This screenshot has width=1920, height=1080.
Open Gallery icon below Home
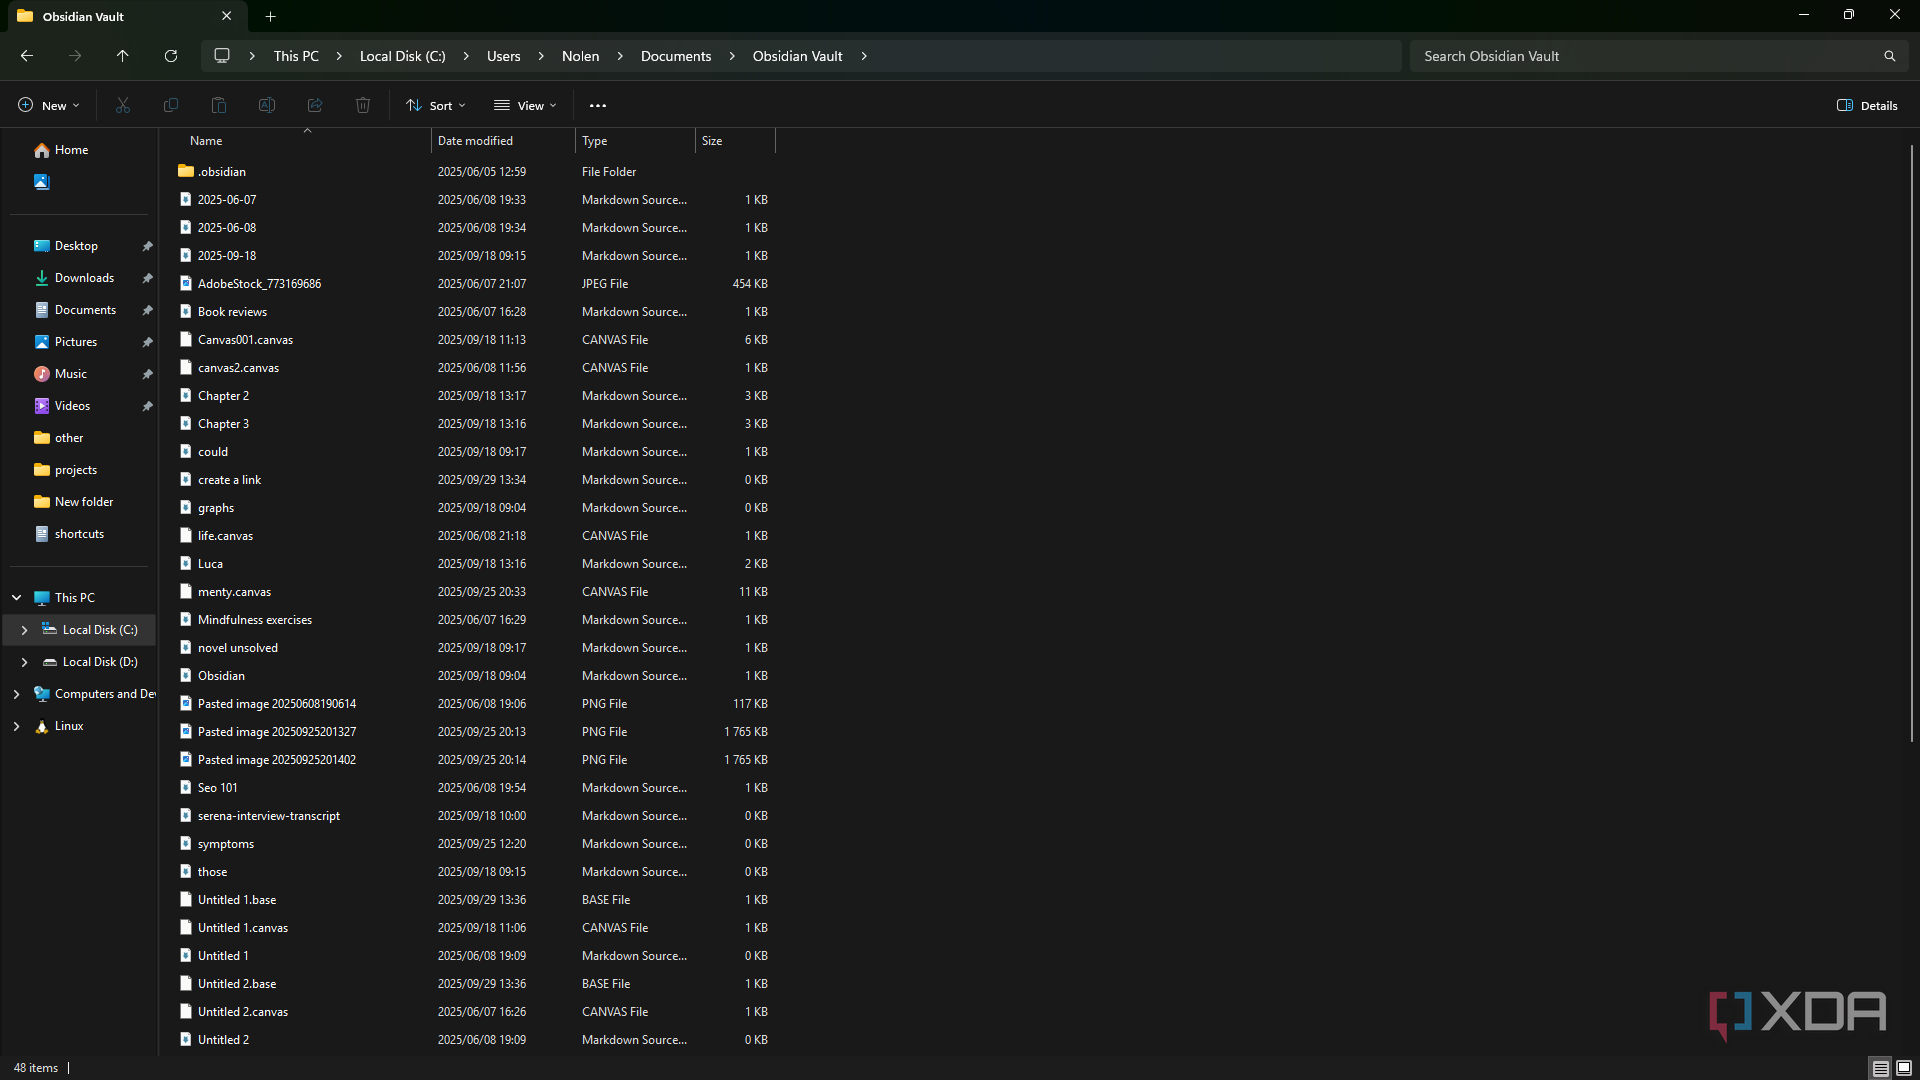pyautogui.click(x=41, y=182)
